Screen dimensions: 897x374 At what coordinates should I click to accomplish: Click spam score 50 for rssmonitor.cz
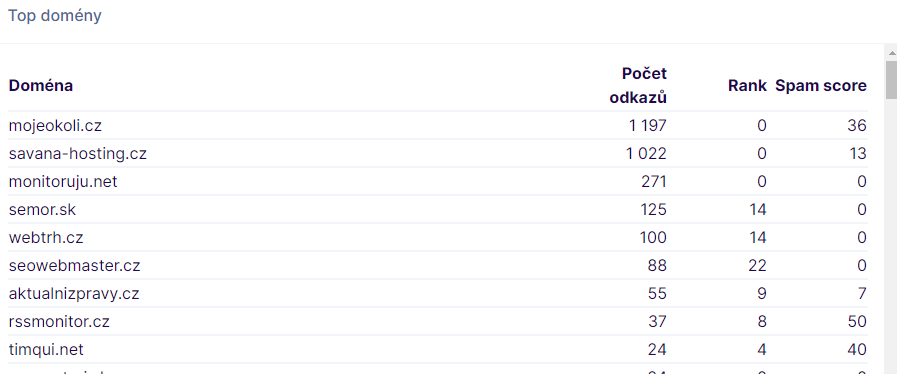pyautogui.click(x=858, y=322)
